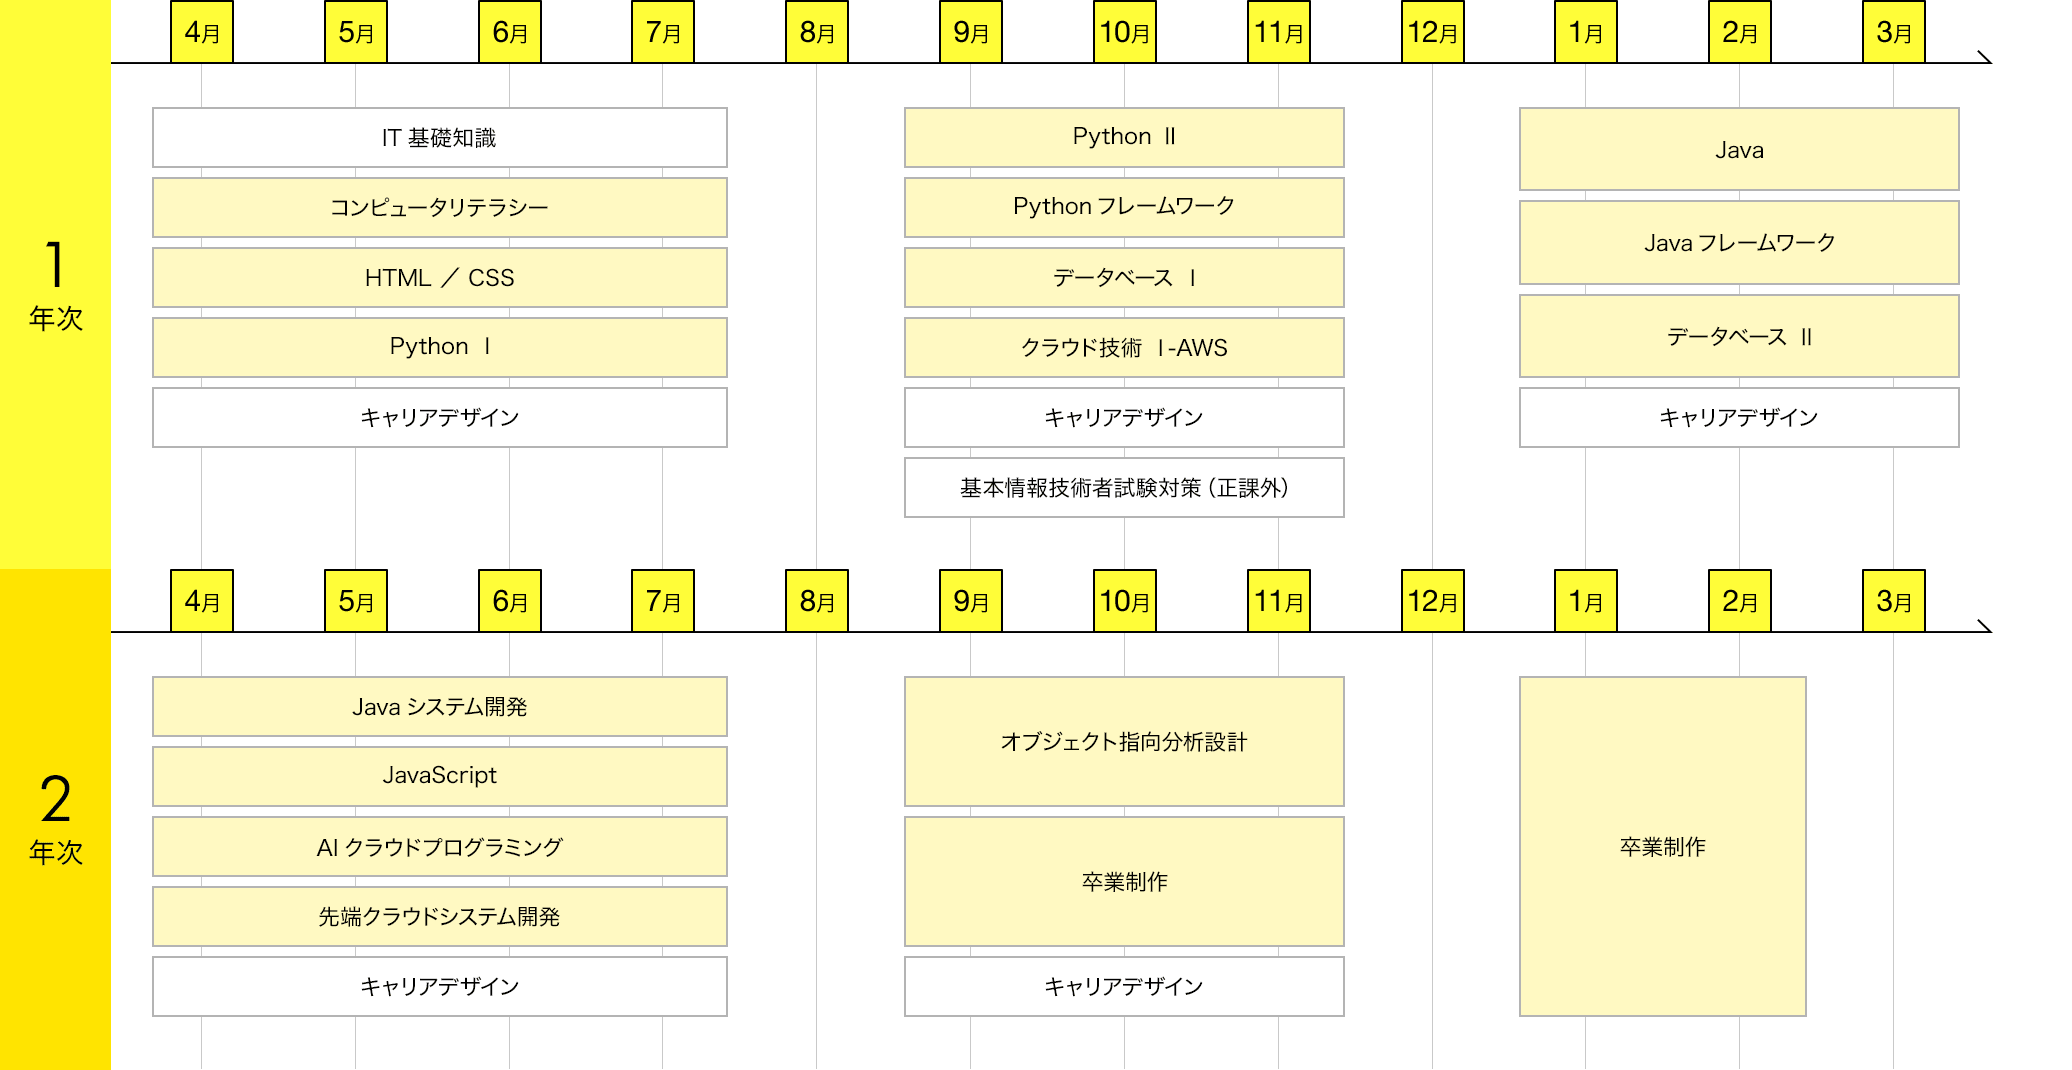Image resolution: width=2072 pixels, height=1070 pixels.
Task: Click the 12月 marker on the second-year timeline
Action: coord(1432,601)
